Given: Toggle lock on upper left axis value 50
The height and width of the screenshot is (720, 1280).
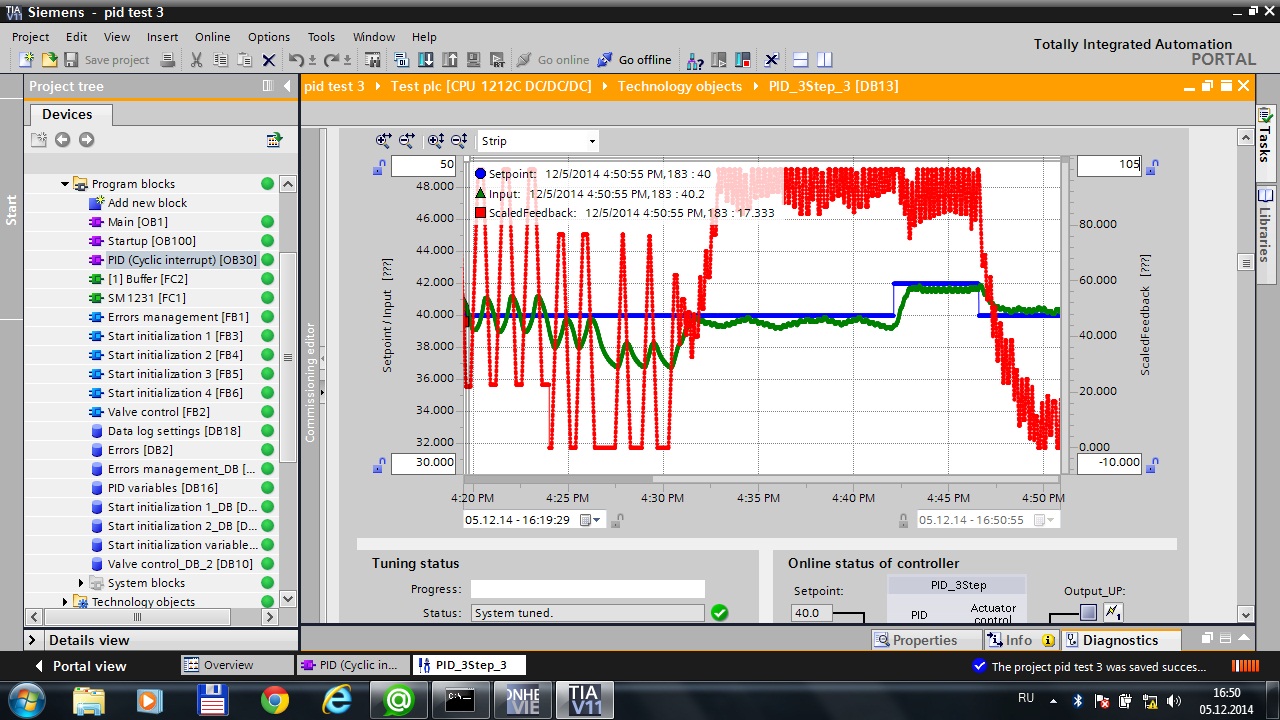Looking at the screenshot, I should 379,167.
